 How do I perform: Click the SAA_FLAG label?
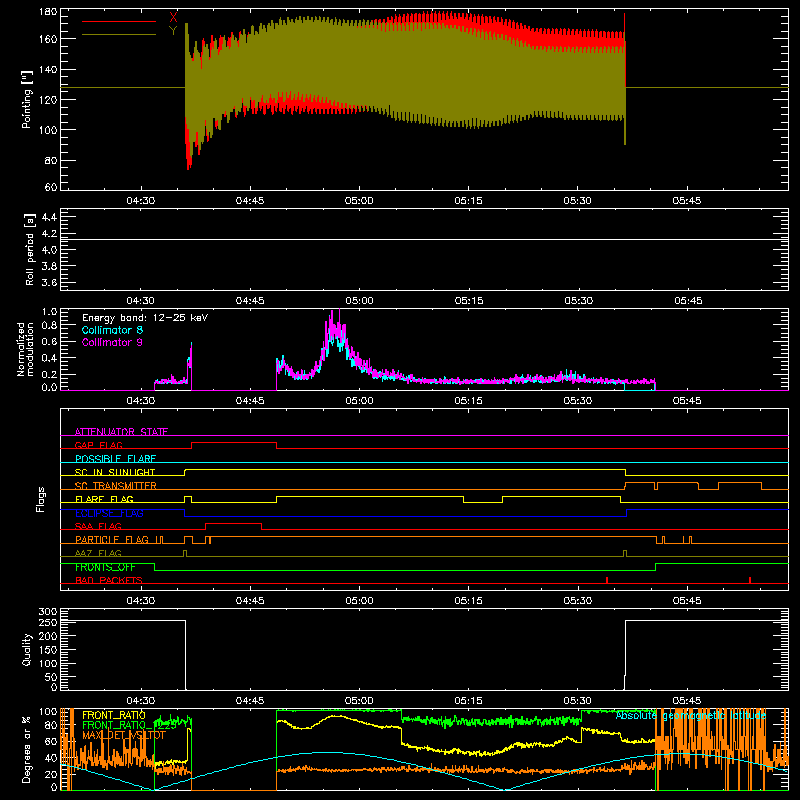tap(98, 526)
